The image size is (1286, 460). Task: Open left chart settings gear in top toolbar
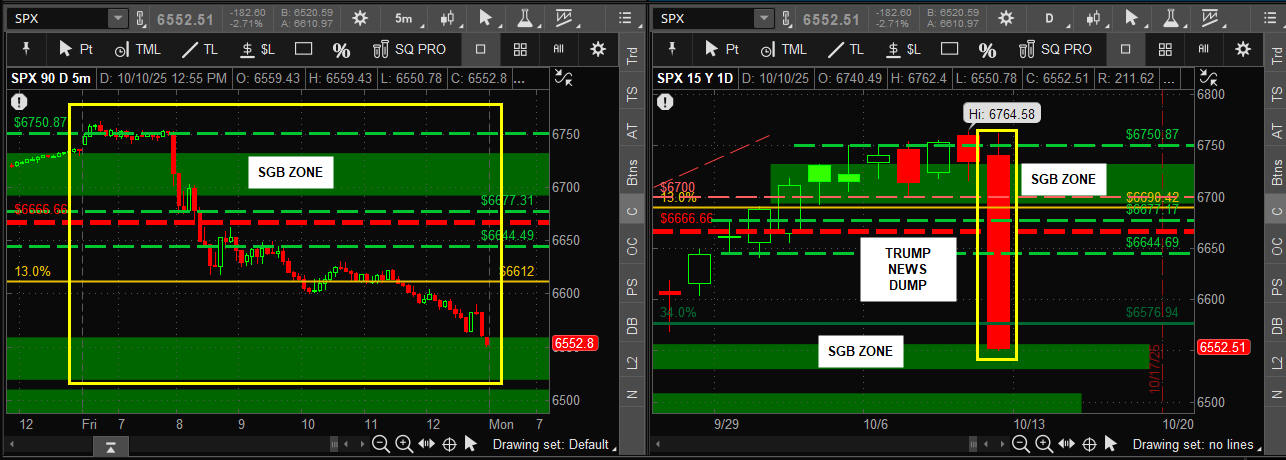click(x=359, y=18)
